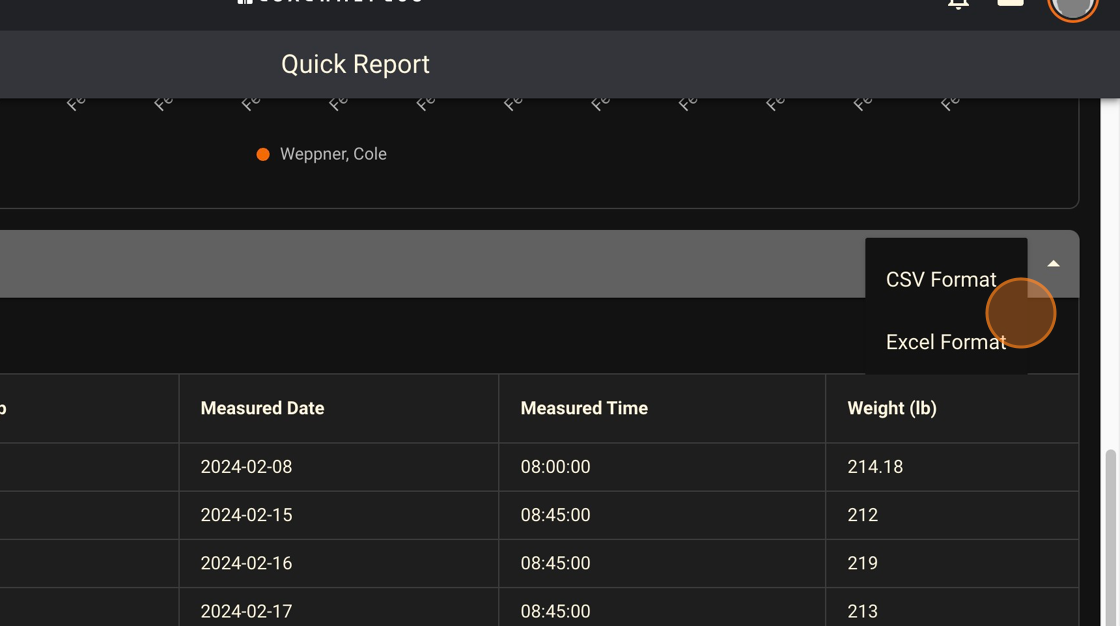This screenshot has height=626, width=1120.
Task: Click the 08:45:00 time on the second row
Action: point(554,515)
